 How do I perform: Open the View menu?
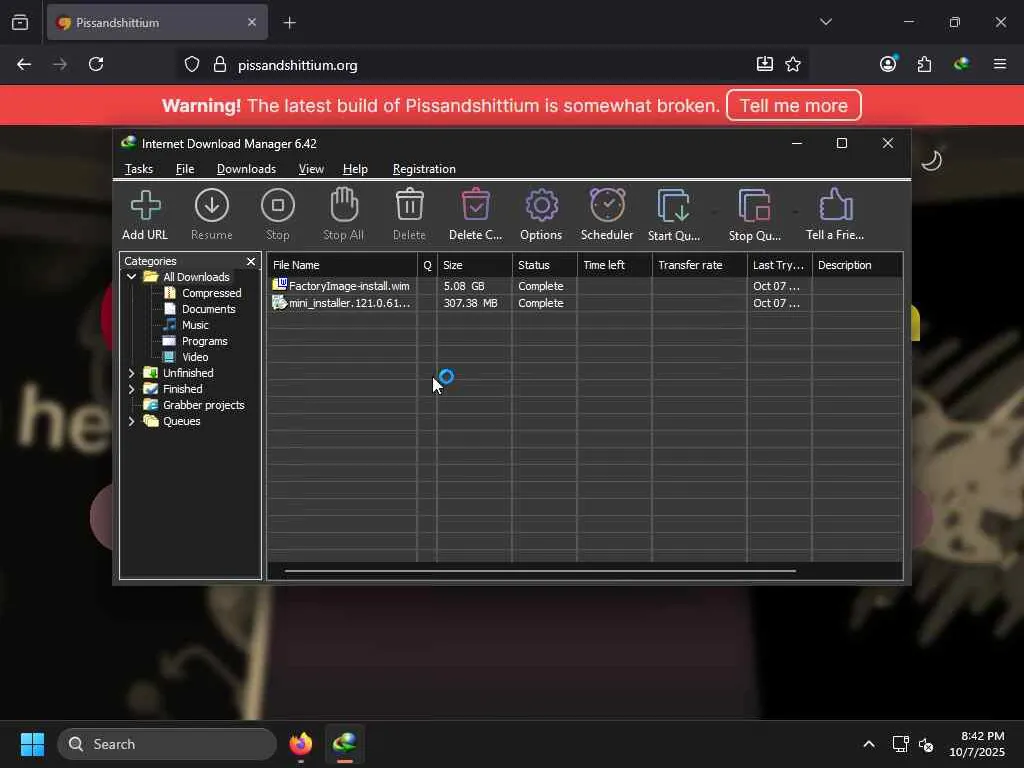[x=311, y=169]
